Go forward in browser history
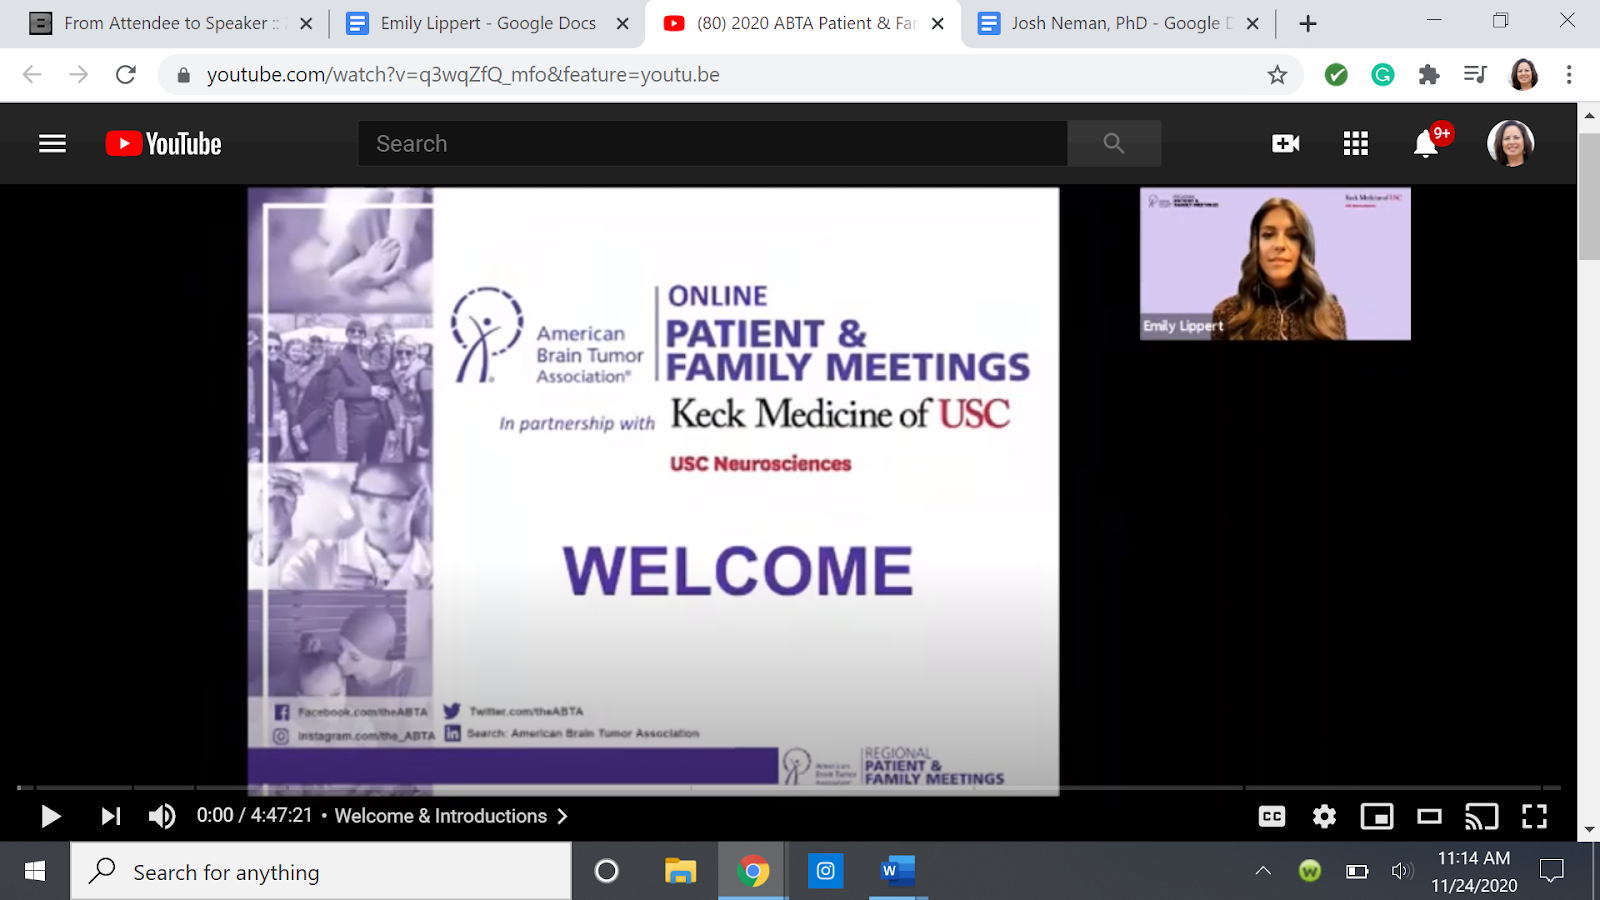This screenshot has width=1600, height=900. click(x=79, y=75)
